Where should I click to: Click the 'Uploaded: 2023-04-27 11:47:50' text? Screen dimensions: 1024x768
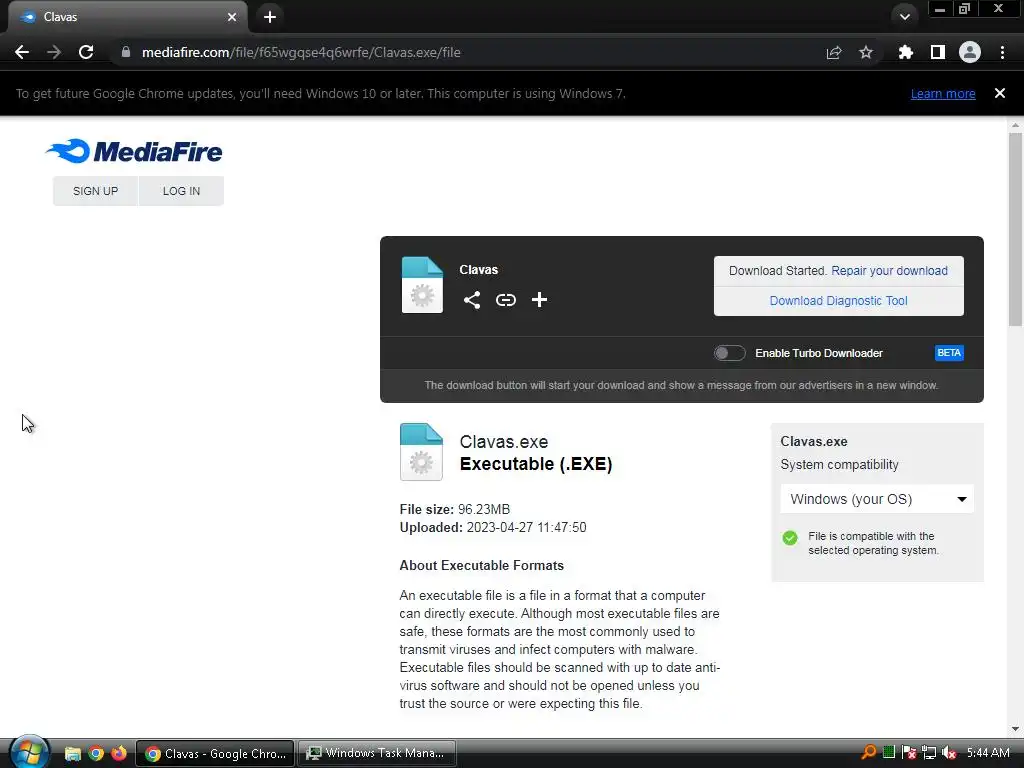pos(493,528)
